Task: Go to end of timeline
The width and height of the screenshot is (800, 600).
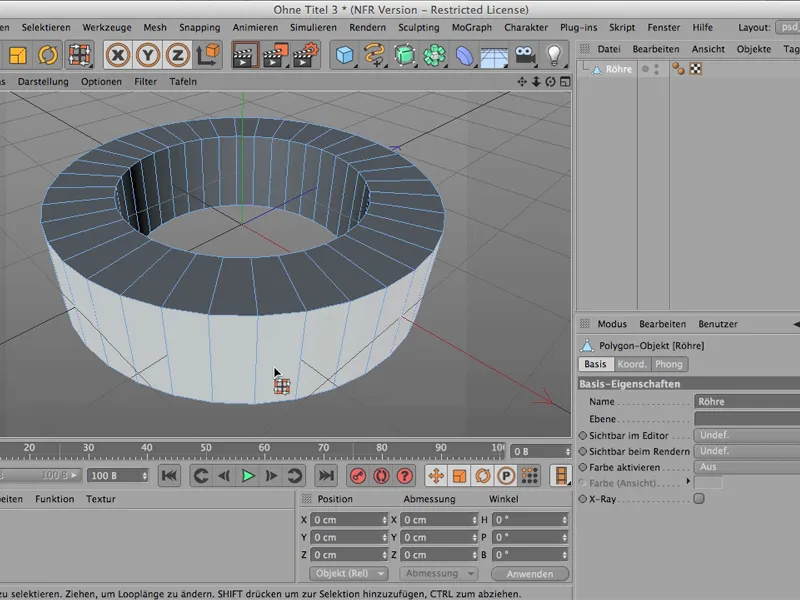Action: tap(326, 476)
